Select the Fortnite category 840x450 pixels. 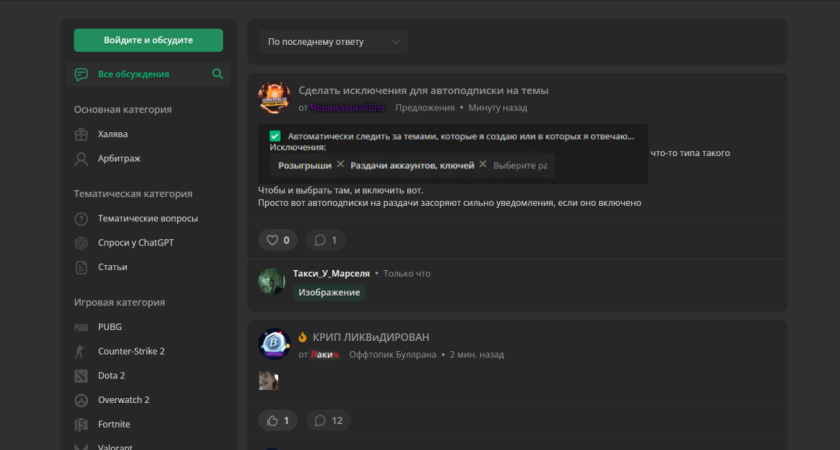point(114,424)
